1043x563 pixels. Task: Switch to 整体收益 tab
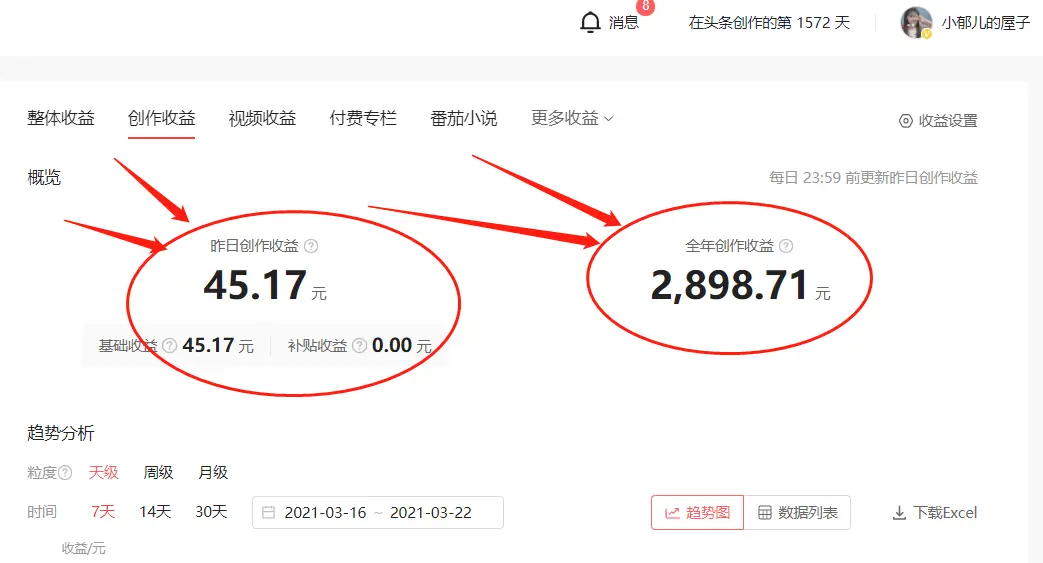(x=61, y=118)
